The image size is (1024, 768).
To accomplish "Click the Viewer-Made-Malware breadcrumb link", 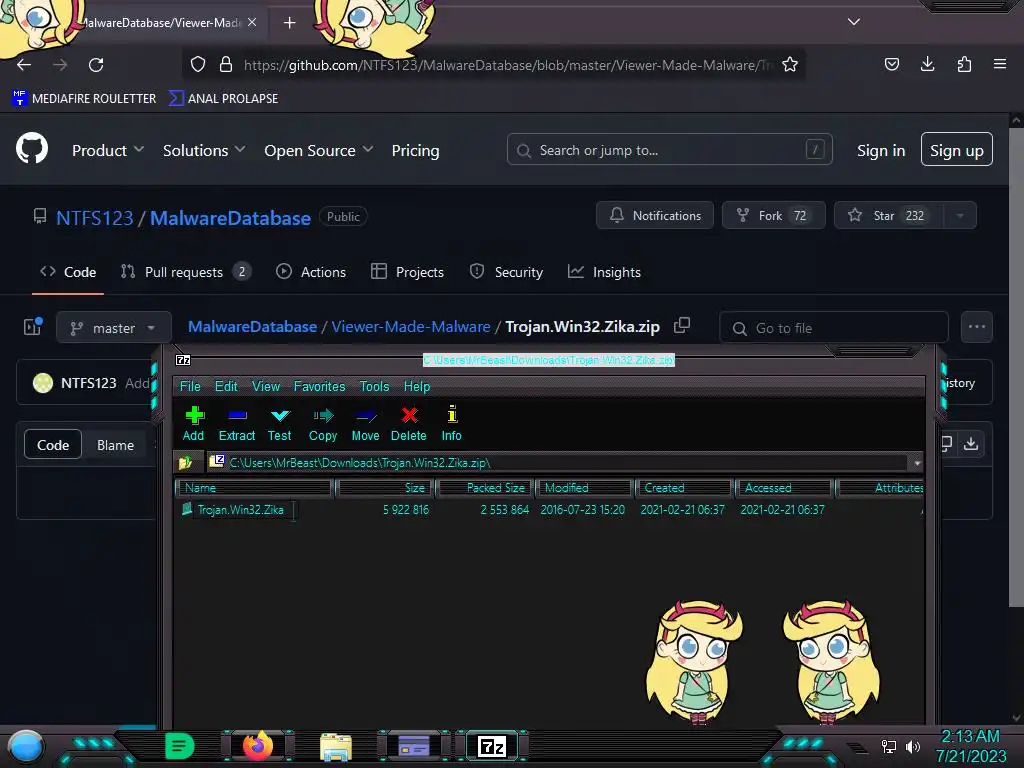I will (x=411, y=327).
